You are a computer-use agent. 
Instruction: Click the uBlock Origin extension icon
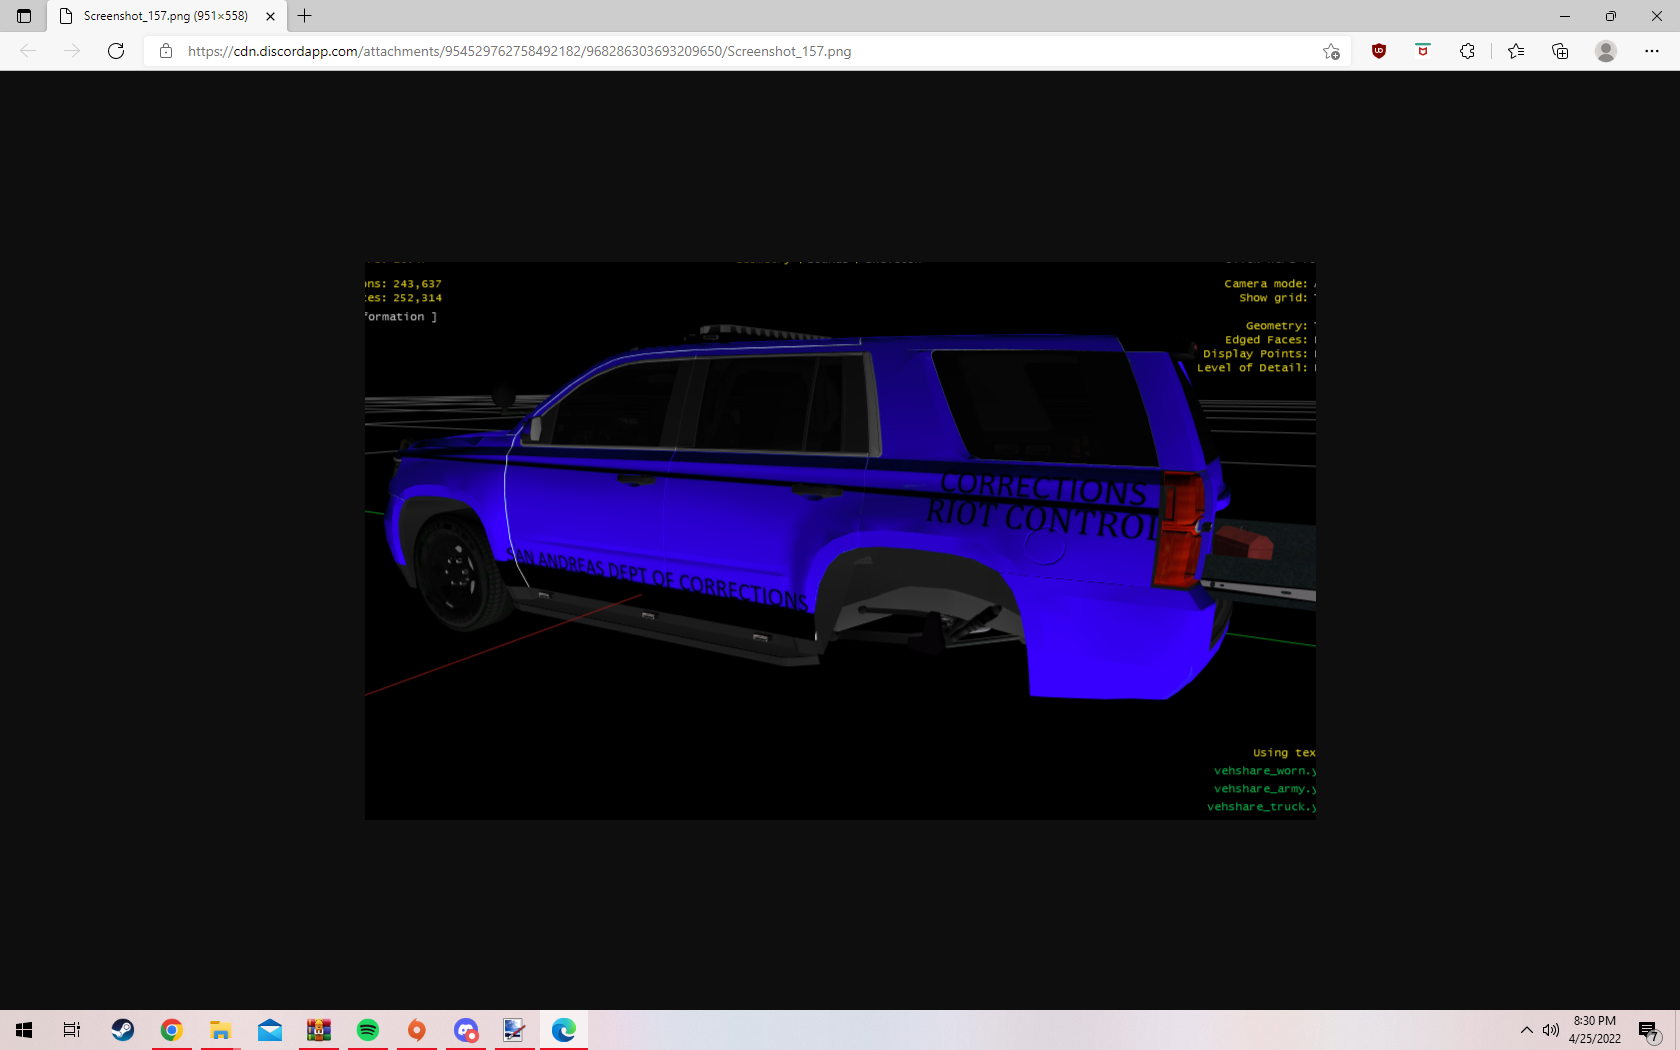point(1379,51)
